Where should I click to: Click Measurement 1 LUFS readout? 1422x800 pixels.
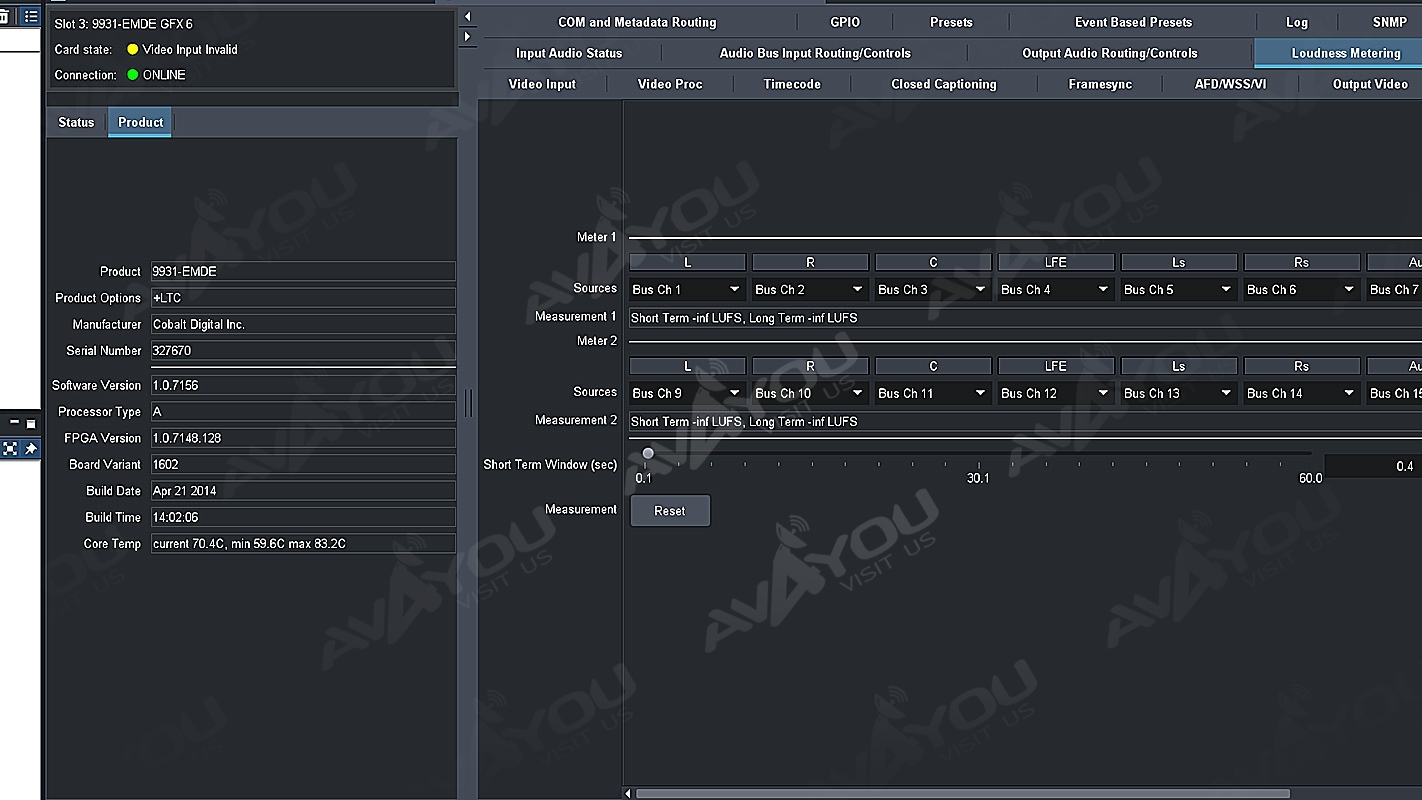(1025, 318)
